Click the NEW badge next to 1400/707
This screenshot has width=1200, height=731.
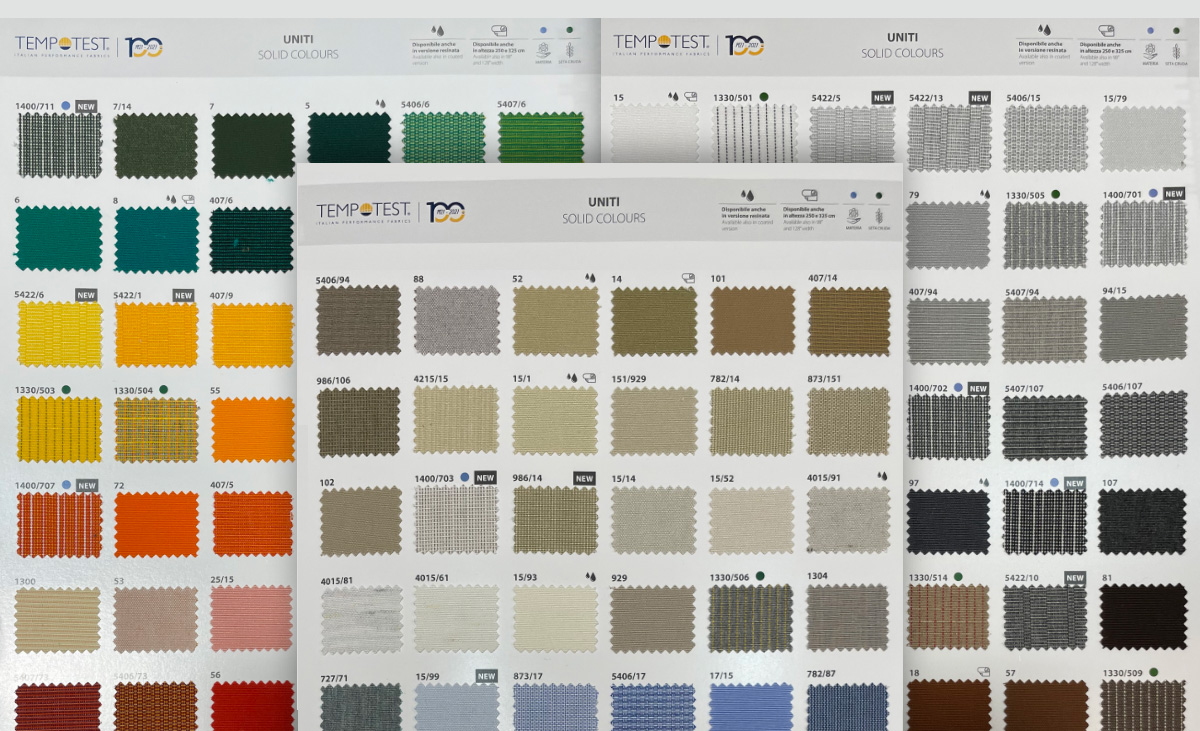pyautogui.click(x=87, y=485)
